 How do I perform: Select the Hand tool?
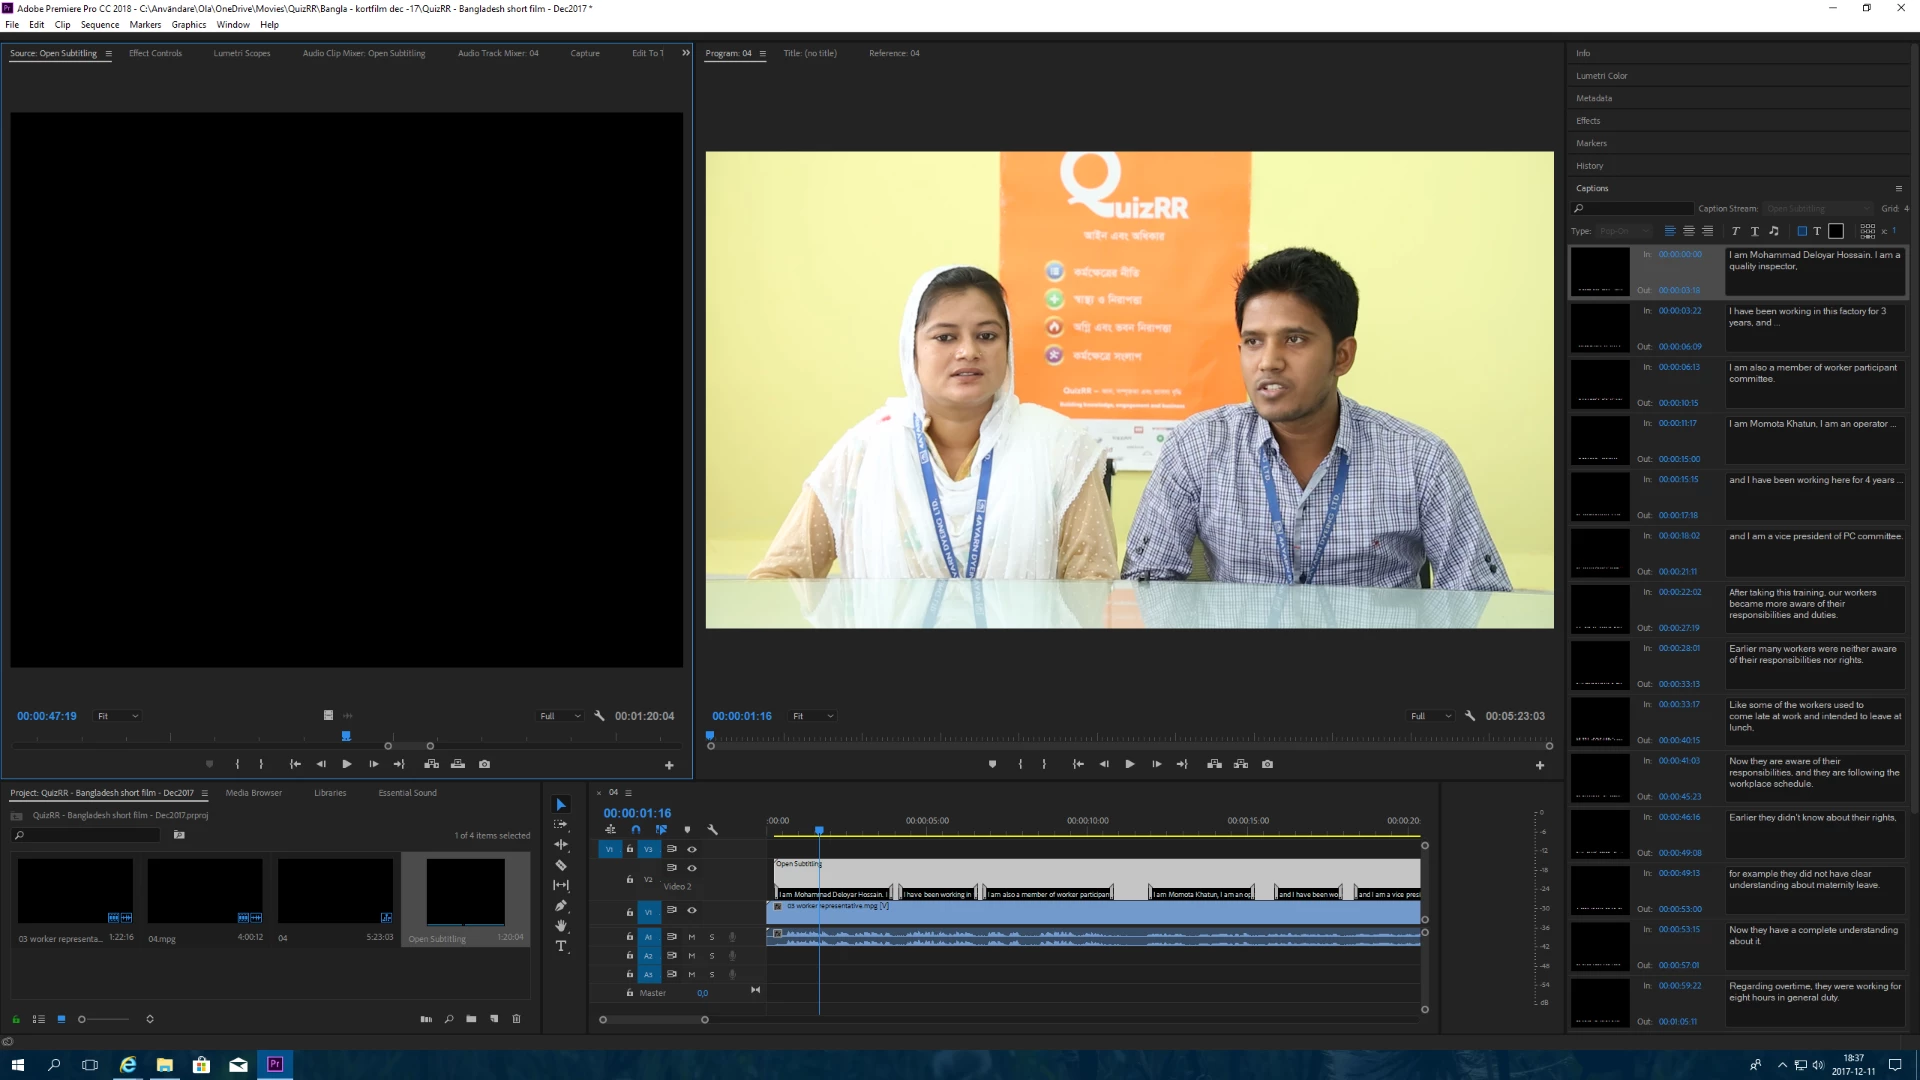(x=561, y=926)
